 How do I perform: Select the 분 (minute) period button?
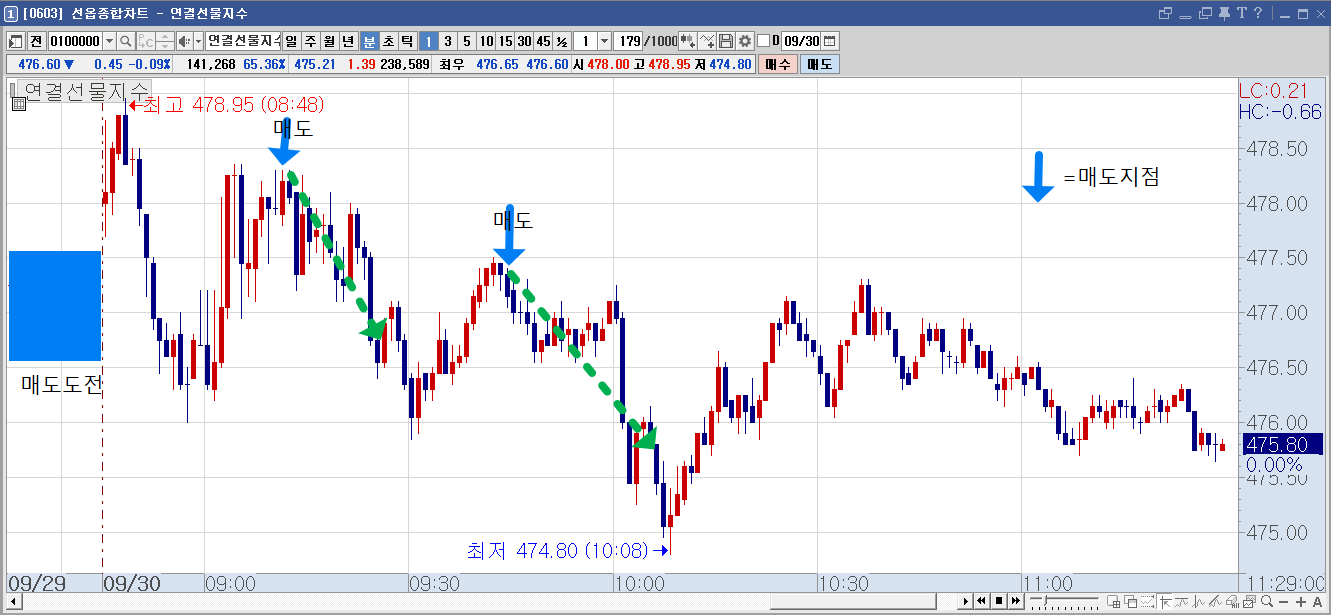pos(369,41)
